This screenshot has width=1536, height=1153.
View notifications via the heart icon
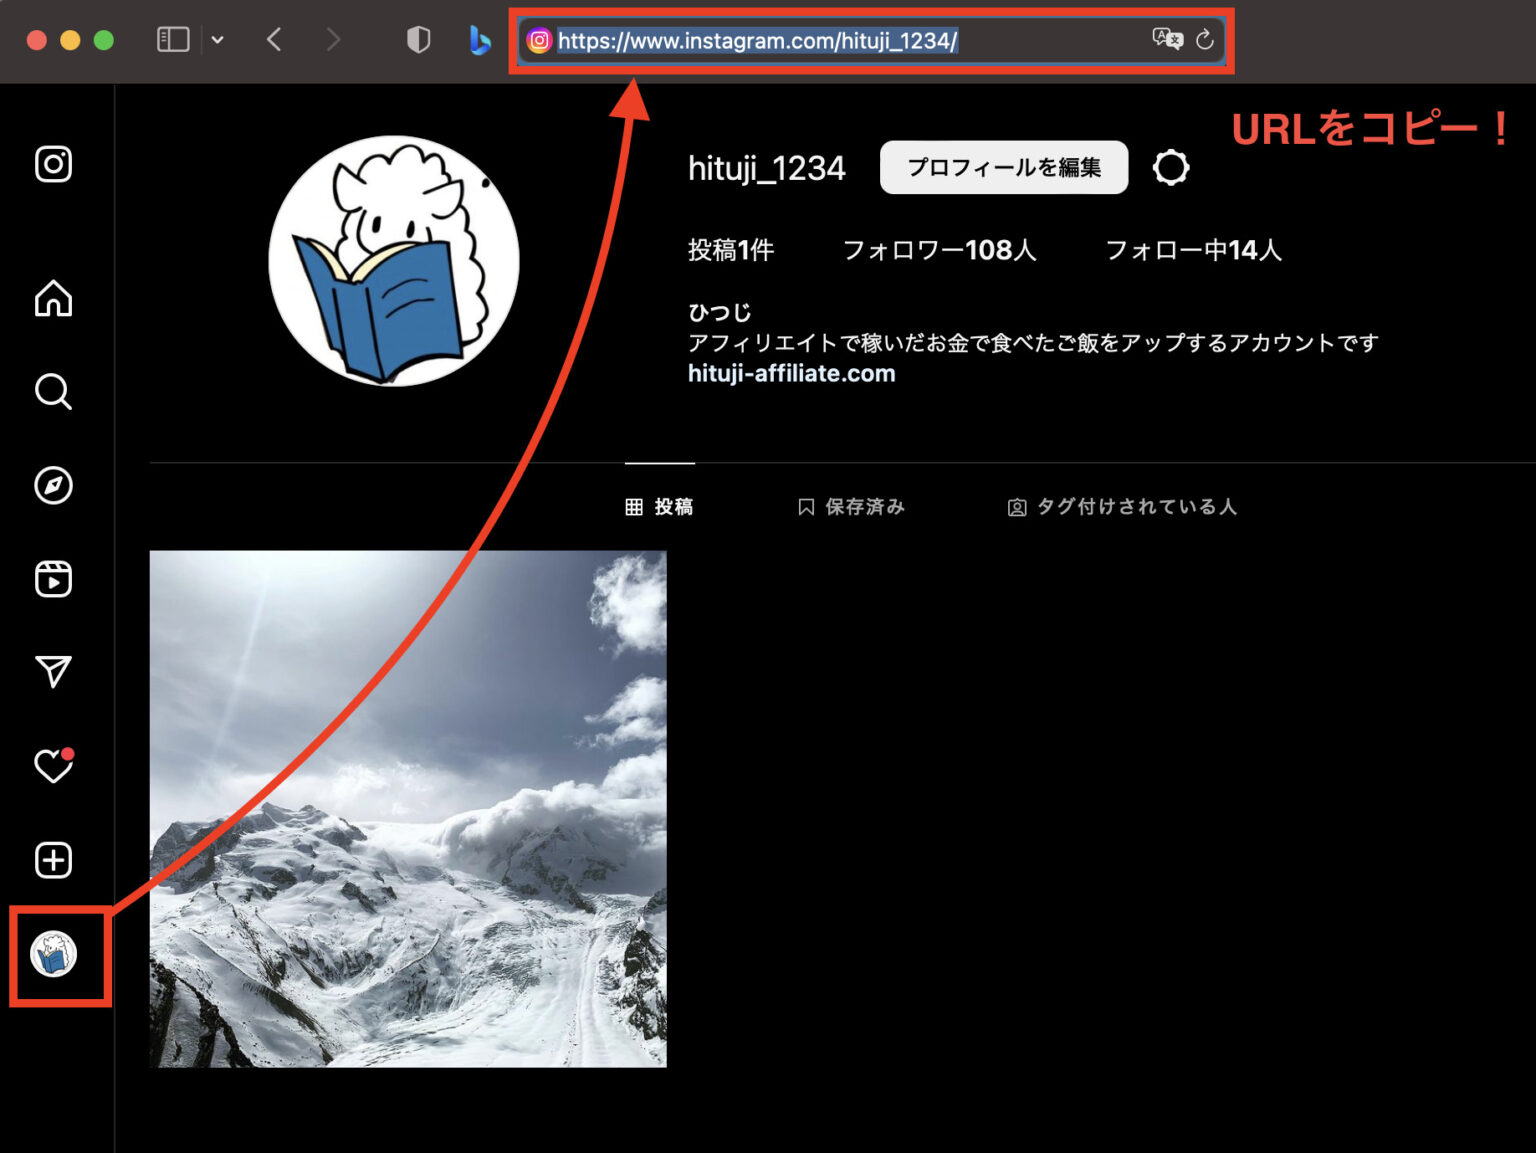[53, 766]
